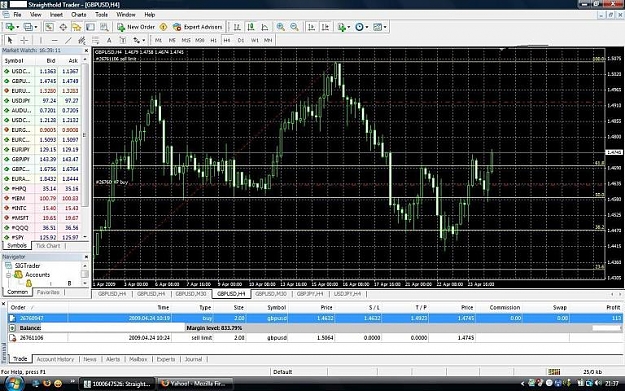Switch to the D1 timeframe
625x391 pixels.
pos(240,40)
